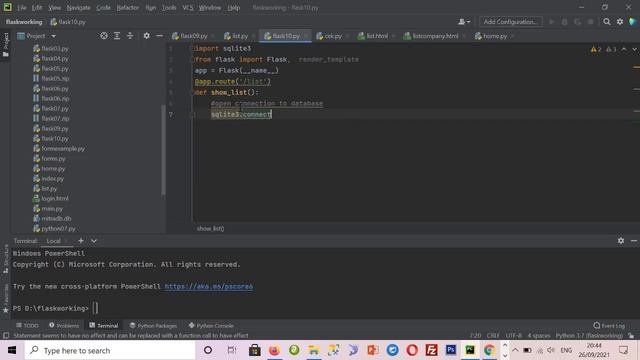Open the Navigate menu
The image size is (640, 360).
point(78,7)
